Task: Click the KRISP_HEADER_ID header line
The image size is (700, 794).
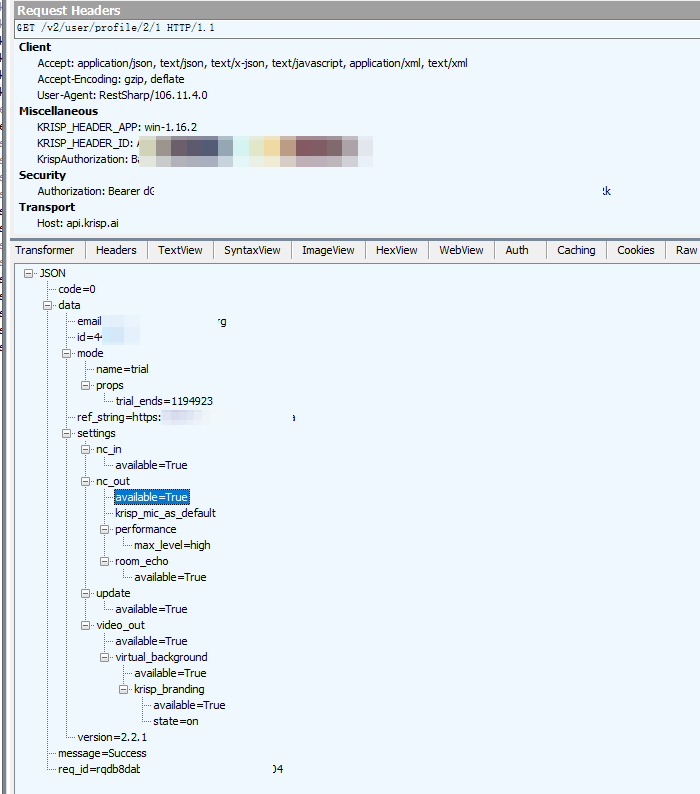Action: (x=205, y=143)
